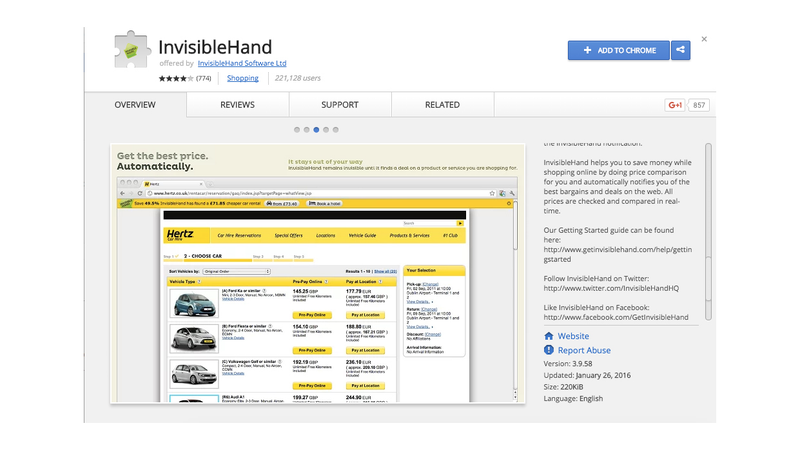Select the fourth screenshot carousel dot
This screenshot has width=800, height=450.
(x=326, y=130)
